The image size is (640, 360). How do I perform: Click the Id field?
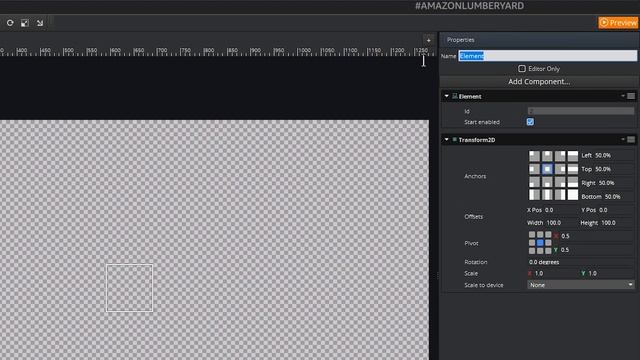[x=581, y=111]
